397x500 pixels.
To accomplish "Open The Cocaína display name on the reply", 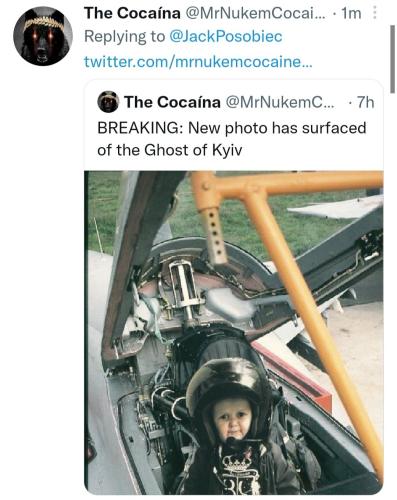I will (132, 13).
